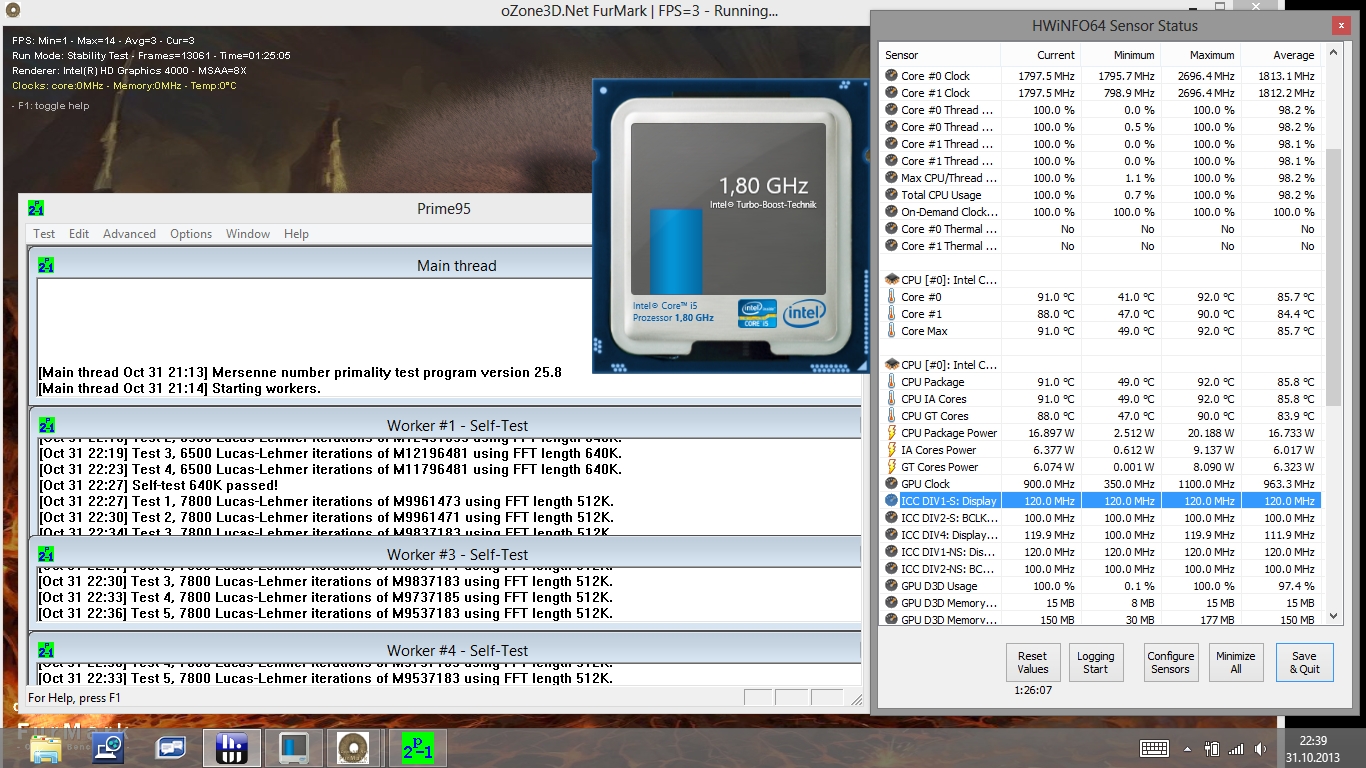
Task: Click the Reset Values button in HWiNFO64
Action: [x=1033, y=663]
